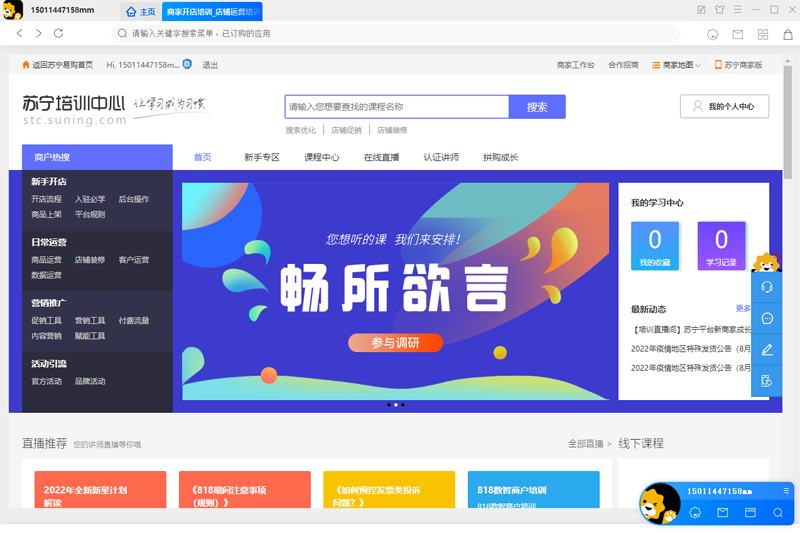The width and height of the screenshot is (800, 533).
Task: Open menu icon on chat widget header
Action: click(x=786, y=491)
